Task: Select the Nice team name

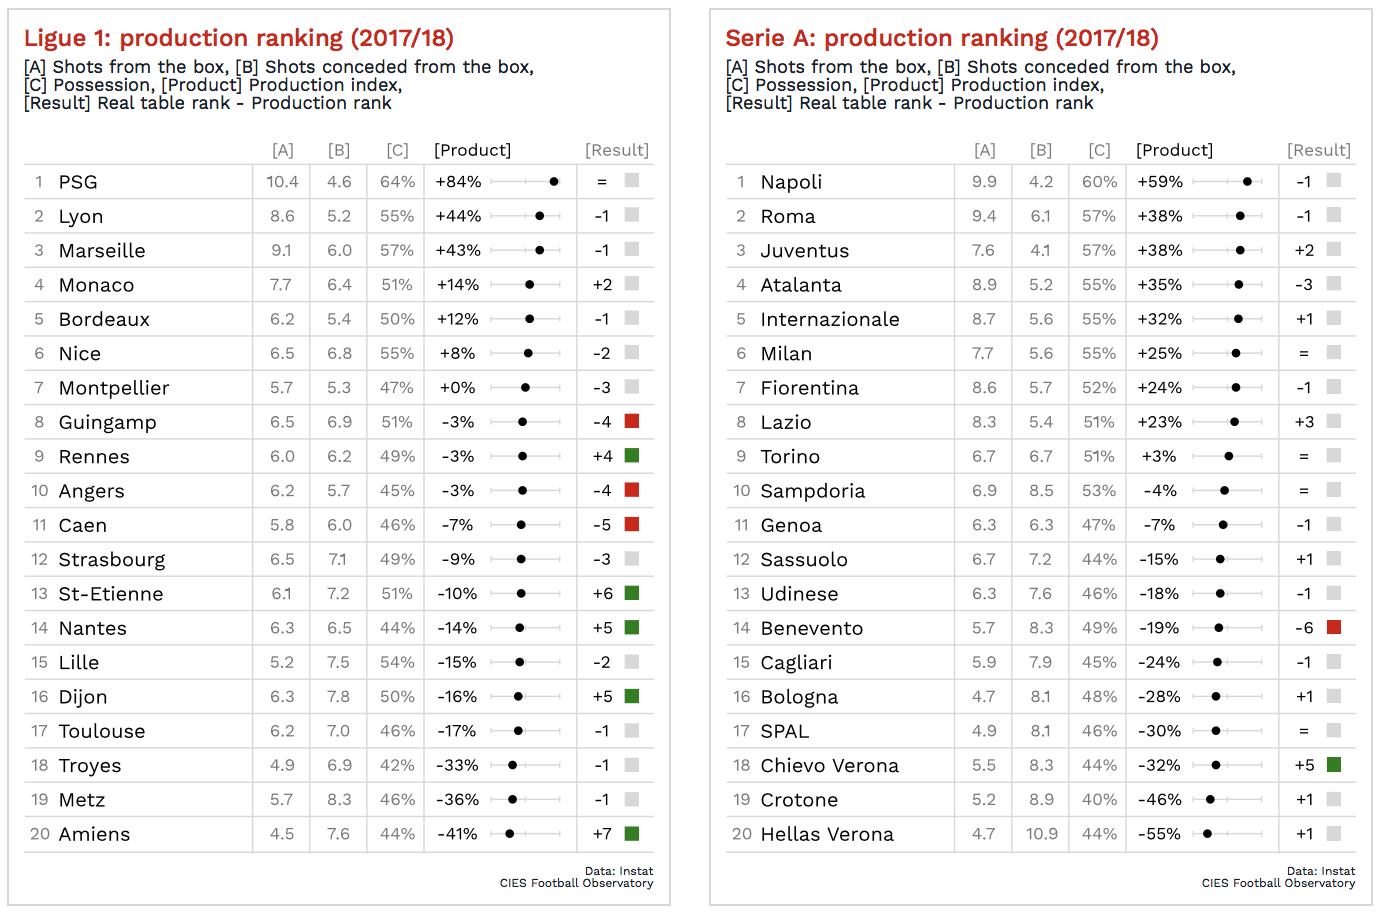Action: click(80, 354)
